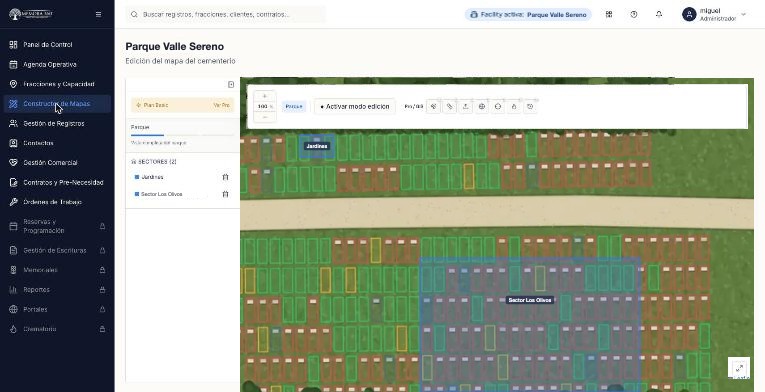Click the search records input field
Viewport: 765px width, 392px height.
(x=225, y=15)
